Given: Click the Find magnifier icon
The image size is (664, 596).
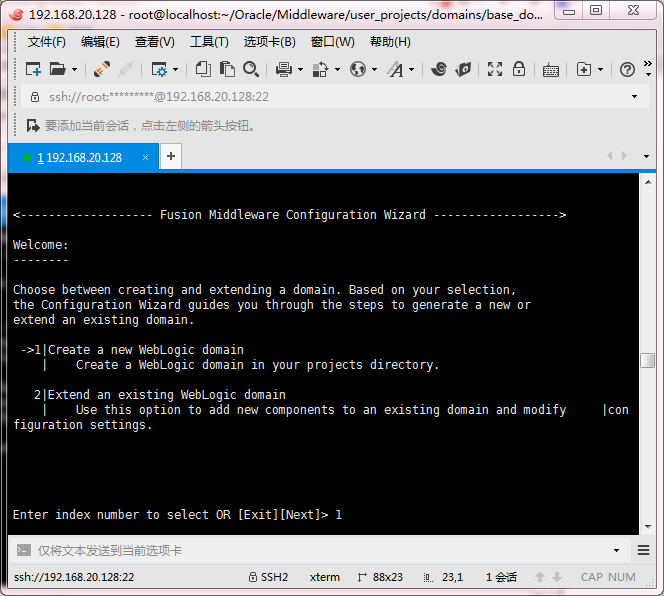Looking at the screenshot, I should point(251,69).
